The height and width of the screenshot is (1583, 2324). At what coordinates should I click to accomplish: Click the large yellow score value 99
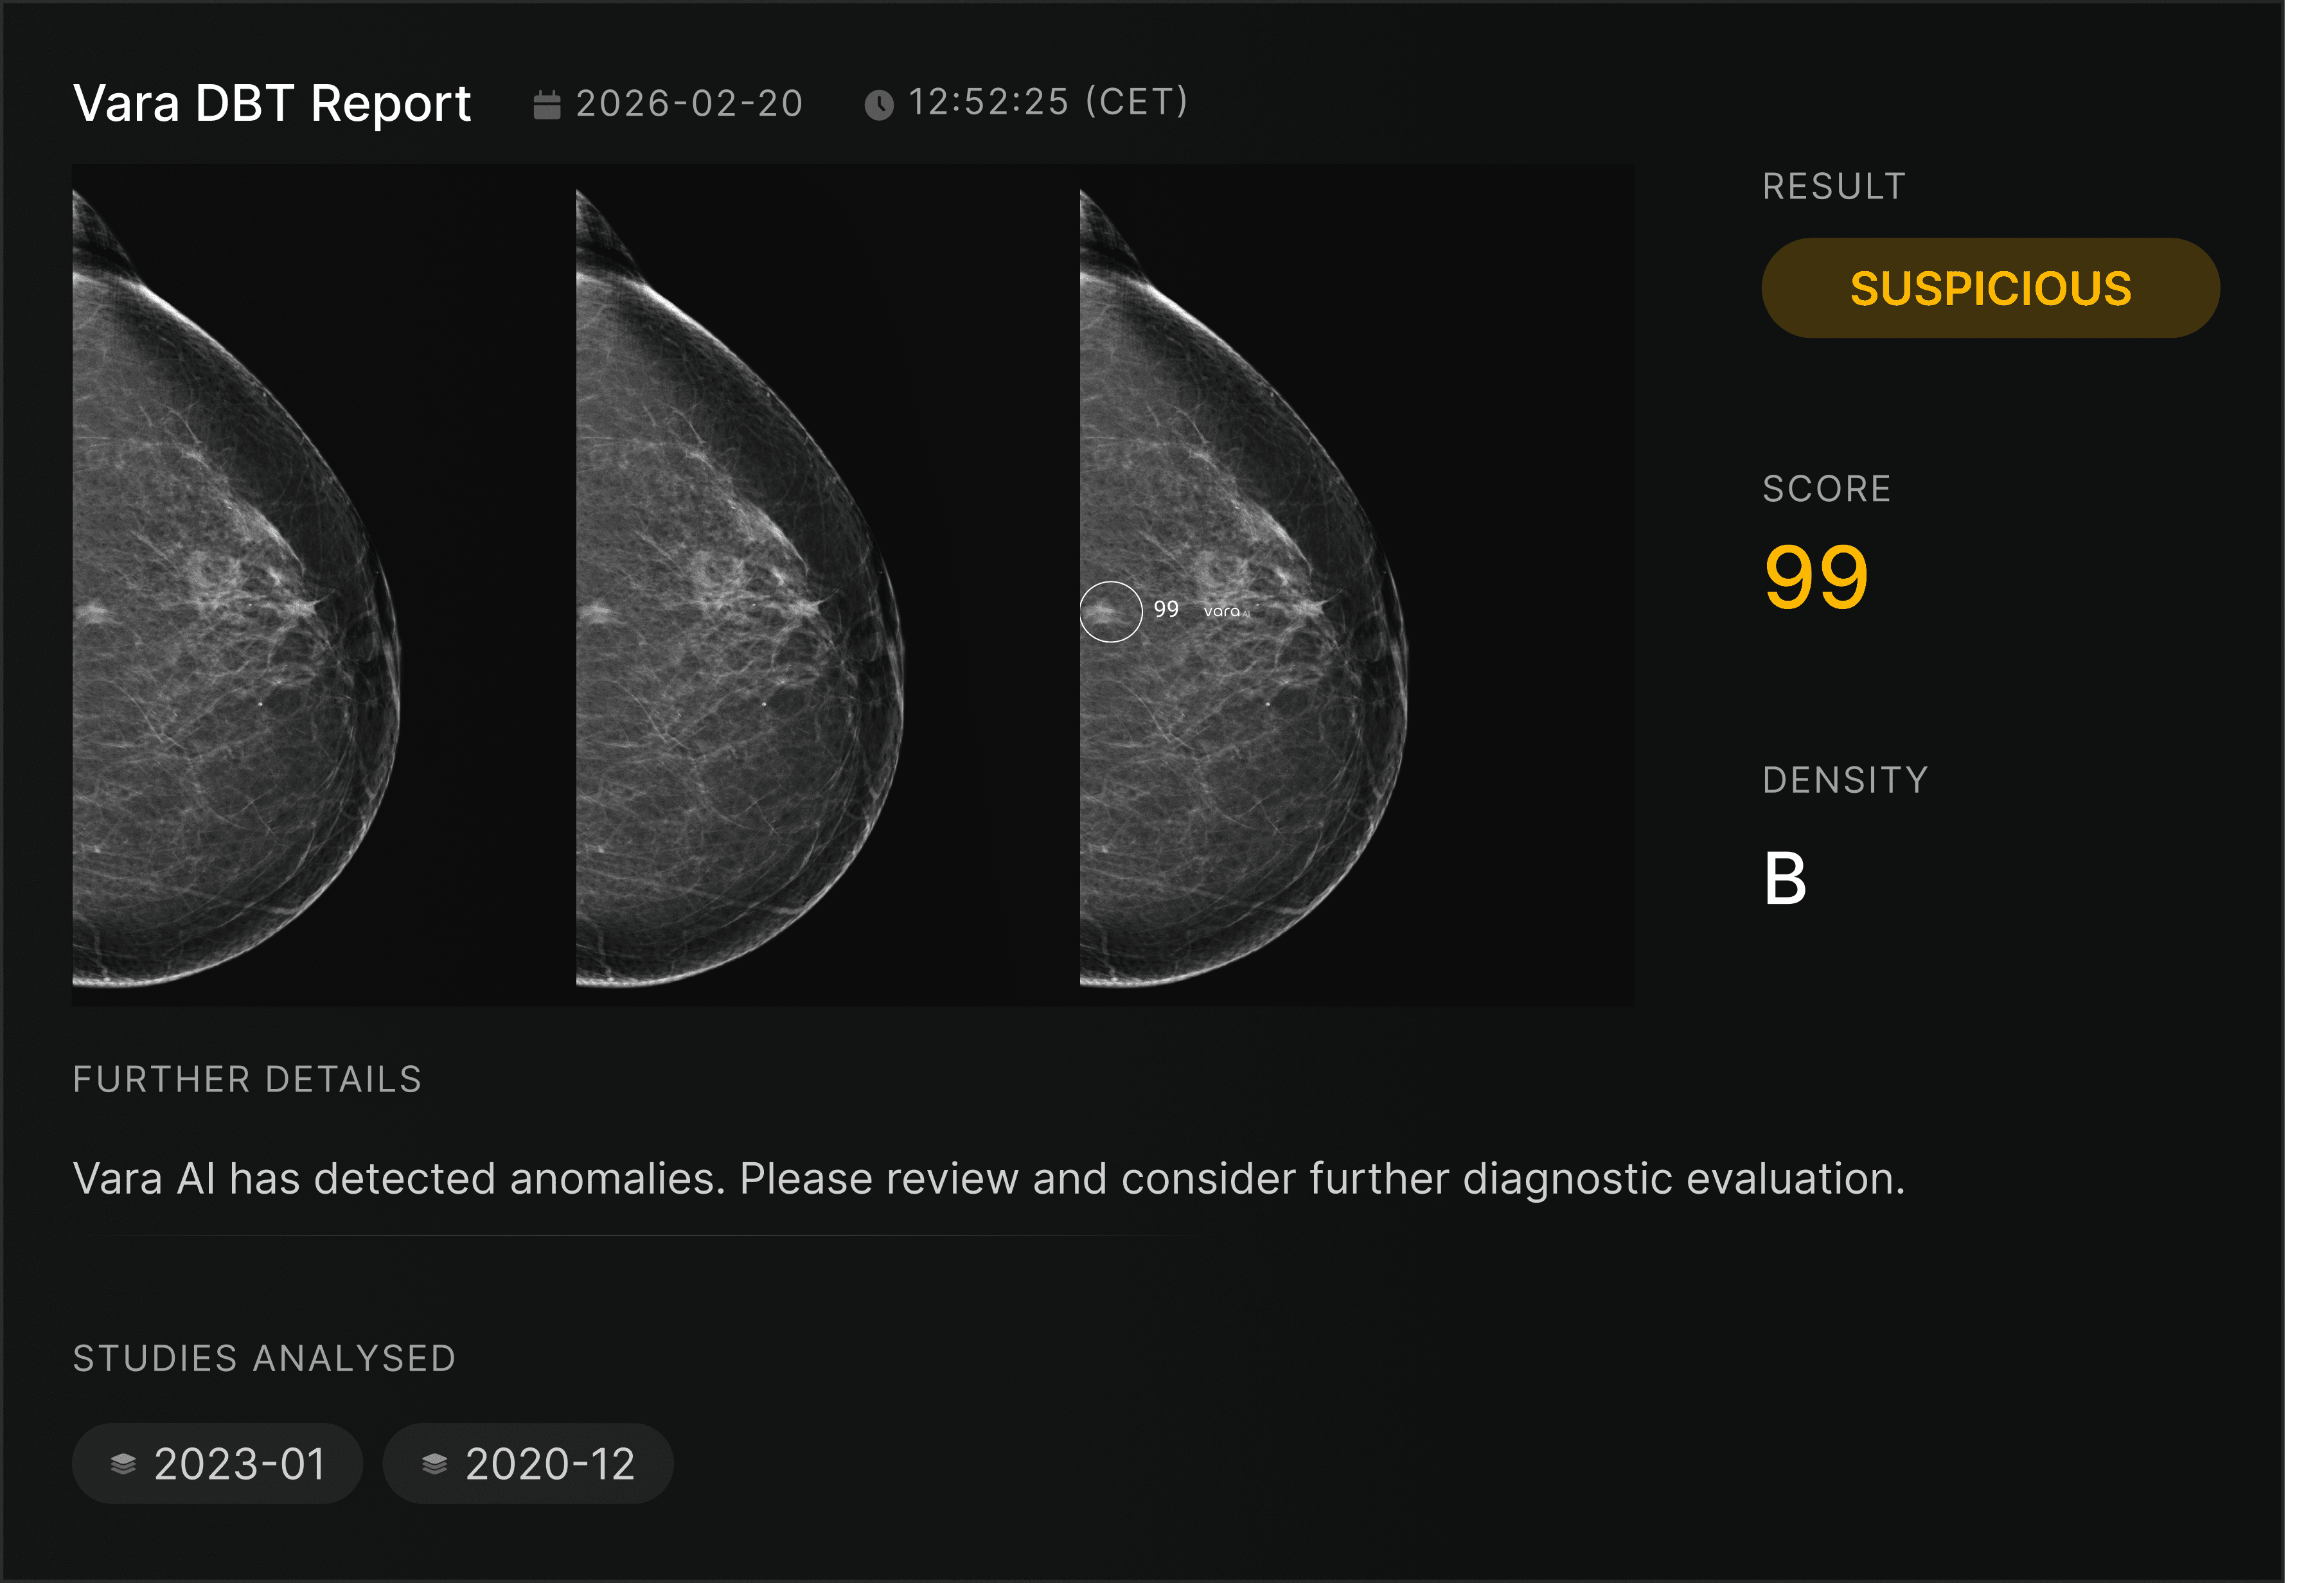(1816, 577)
